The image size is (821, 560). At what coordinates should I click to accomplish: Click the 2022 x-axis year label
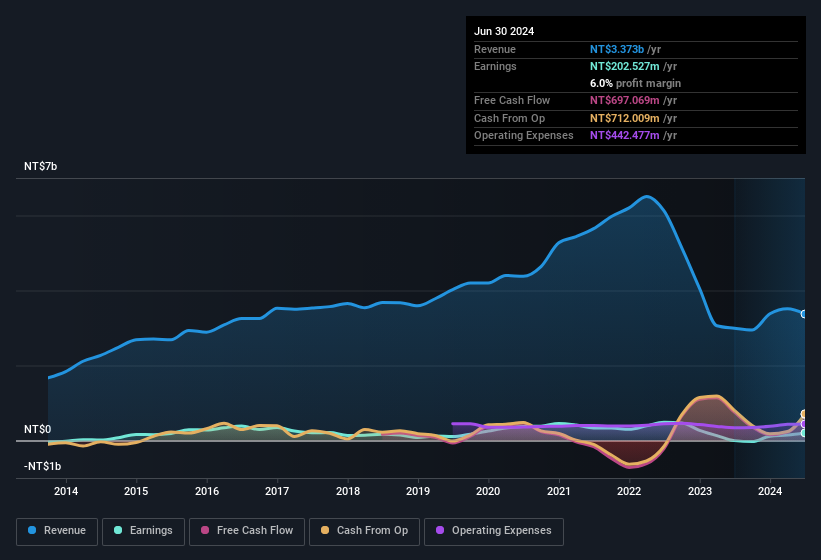pyautogui.click(x=629, y=491)
